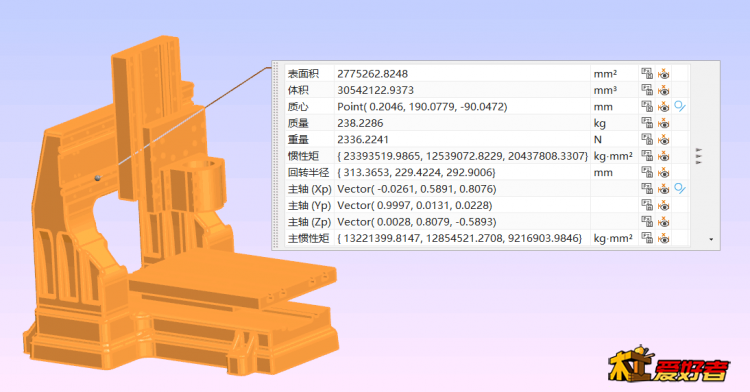Click the 主轴 (Xp) row label
Image resolution: width=750 pixels, height=392 pixels.
pos(309,188)
